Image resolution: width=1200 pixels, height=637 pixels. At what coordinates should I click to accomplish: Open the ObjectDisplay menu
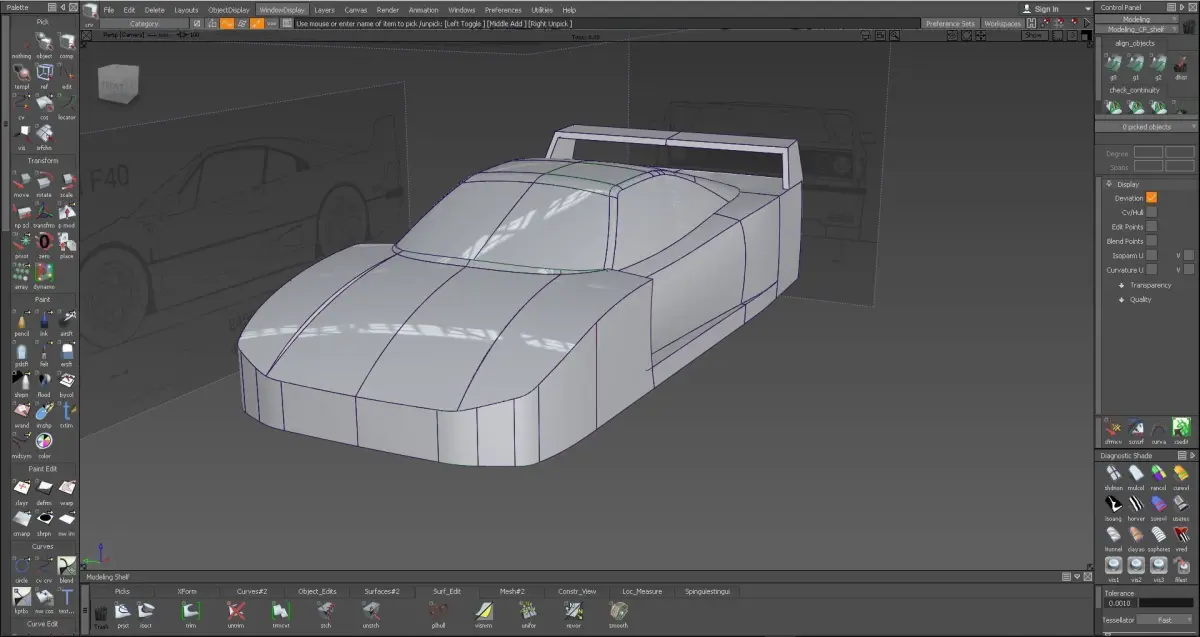pyautogui.click(x=228, y=10)
